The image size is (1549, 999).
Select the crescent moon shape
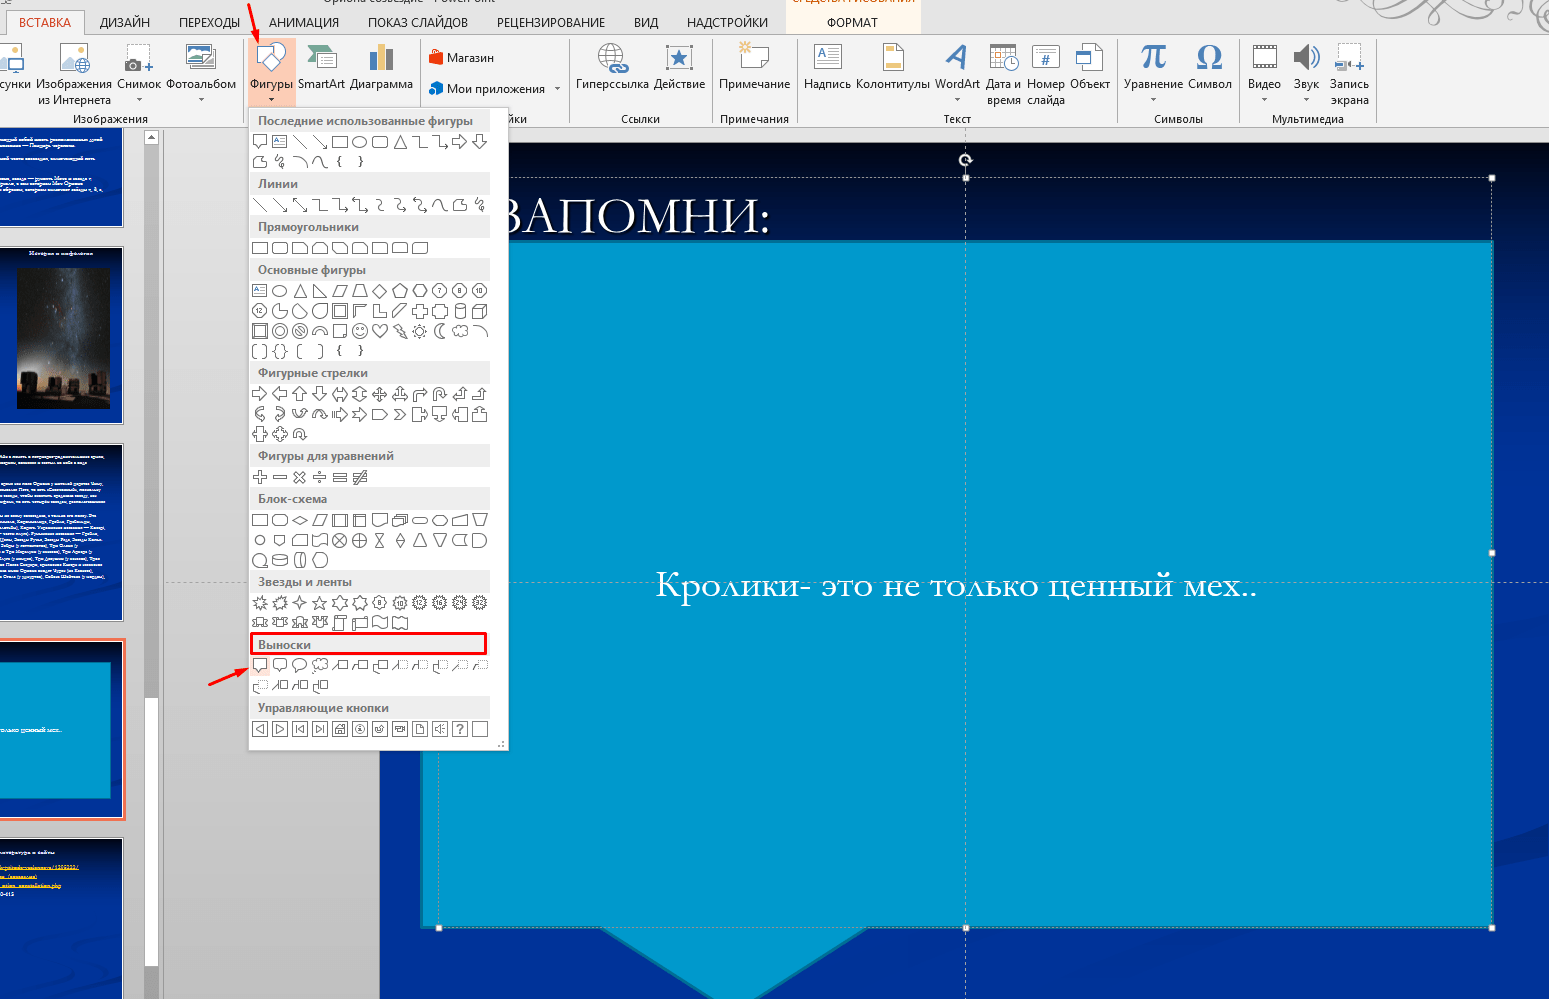[440, 331]
